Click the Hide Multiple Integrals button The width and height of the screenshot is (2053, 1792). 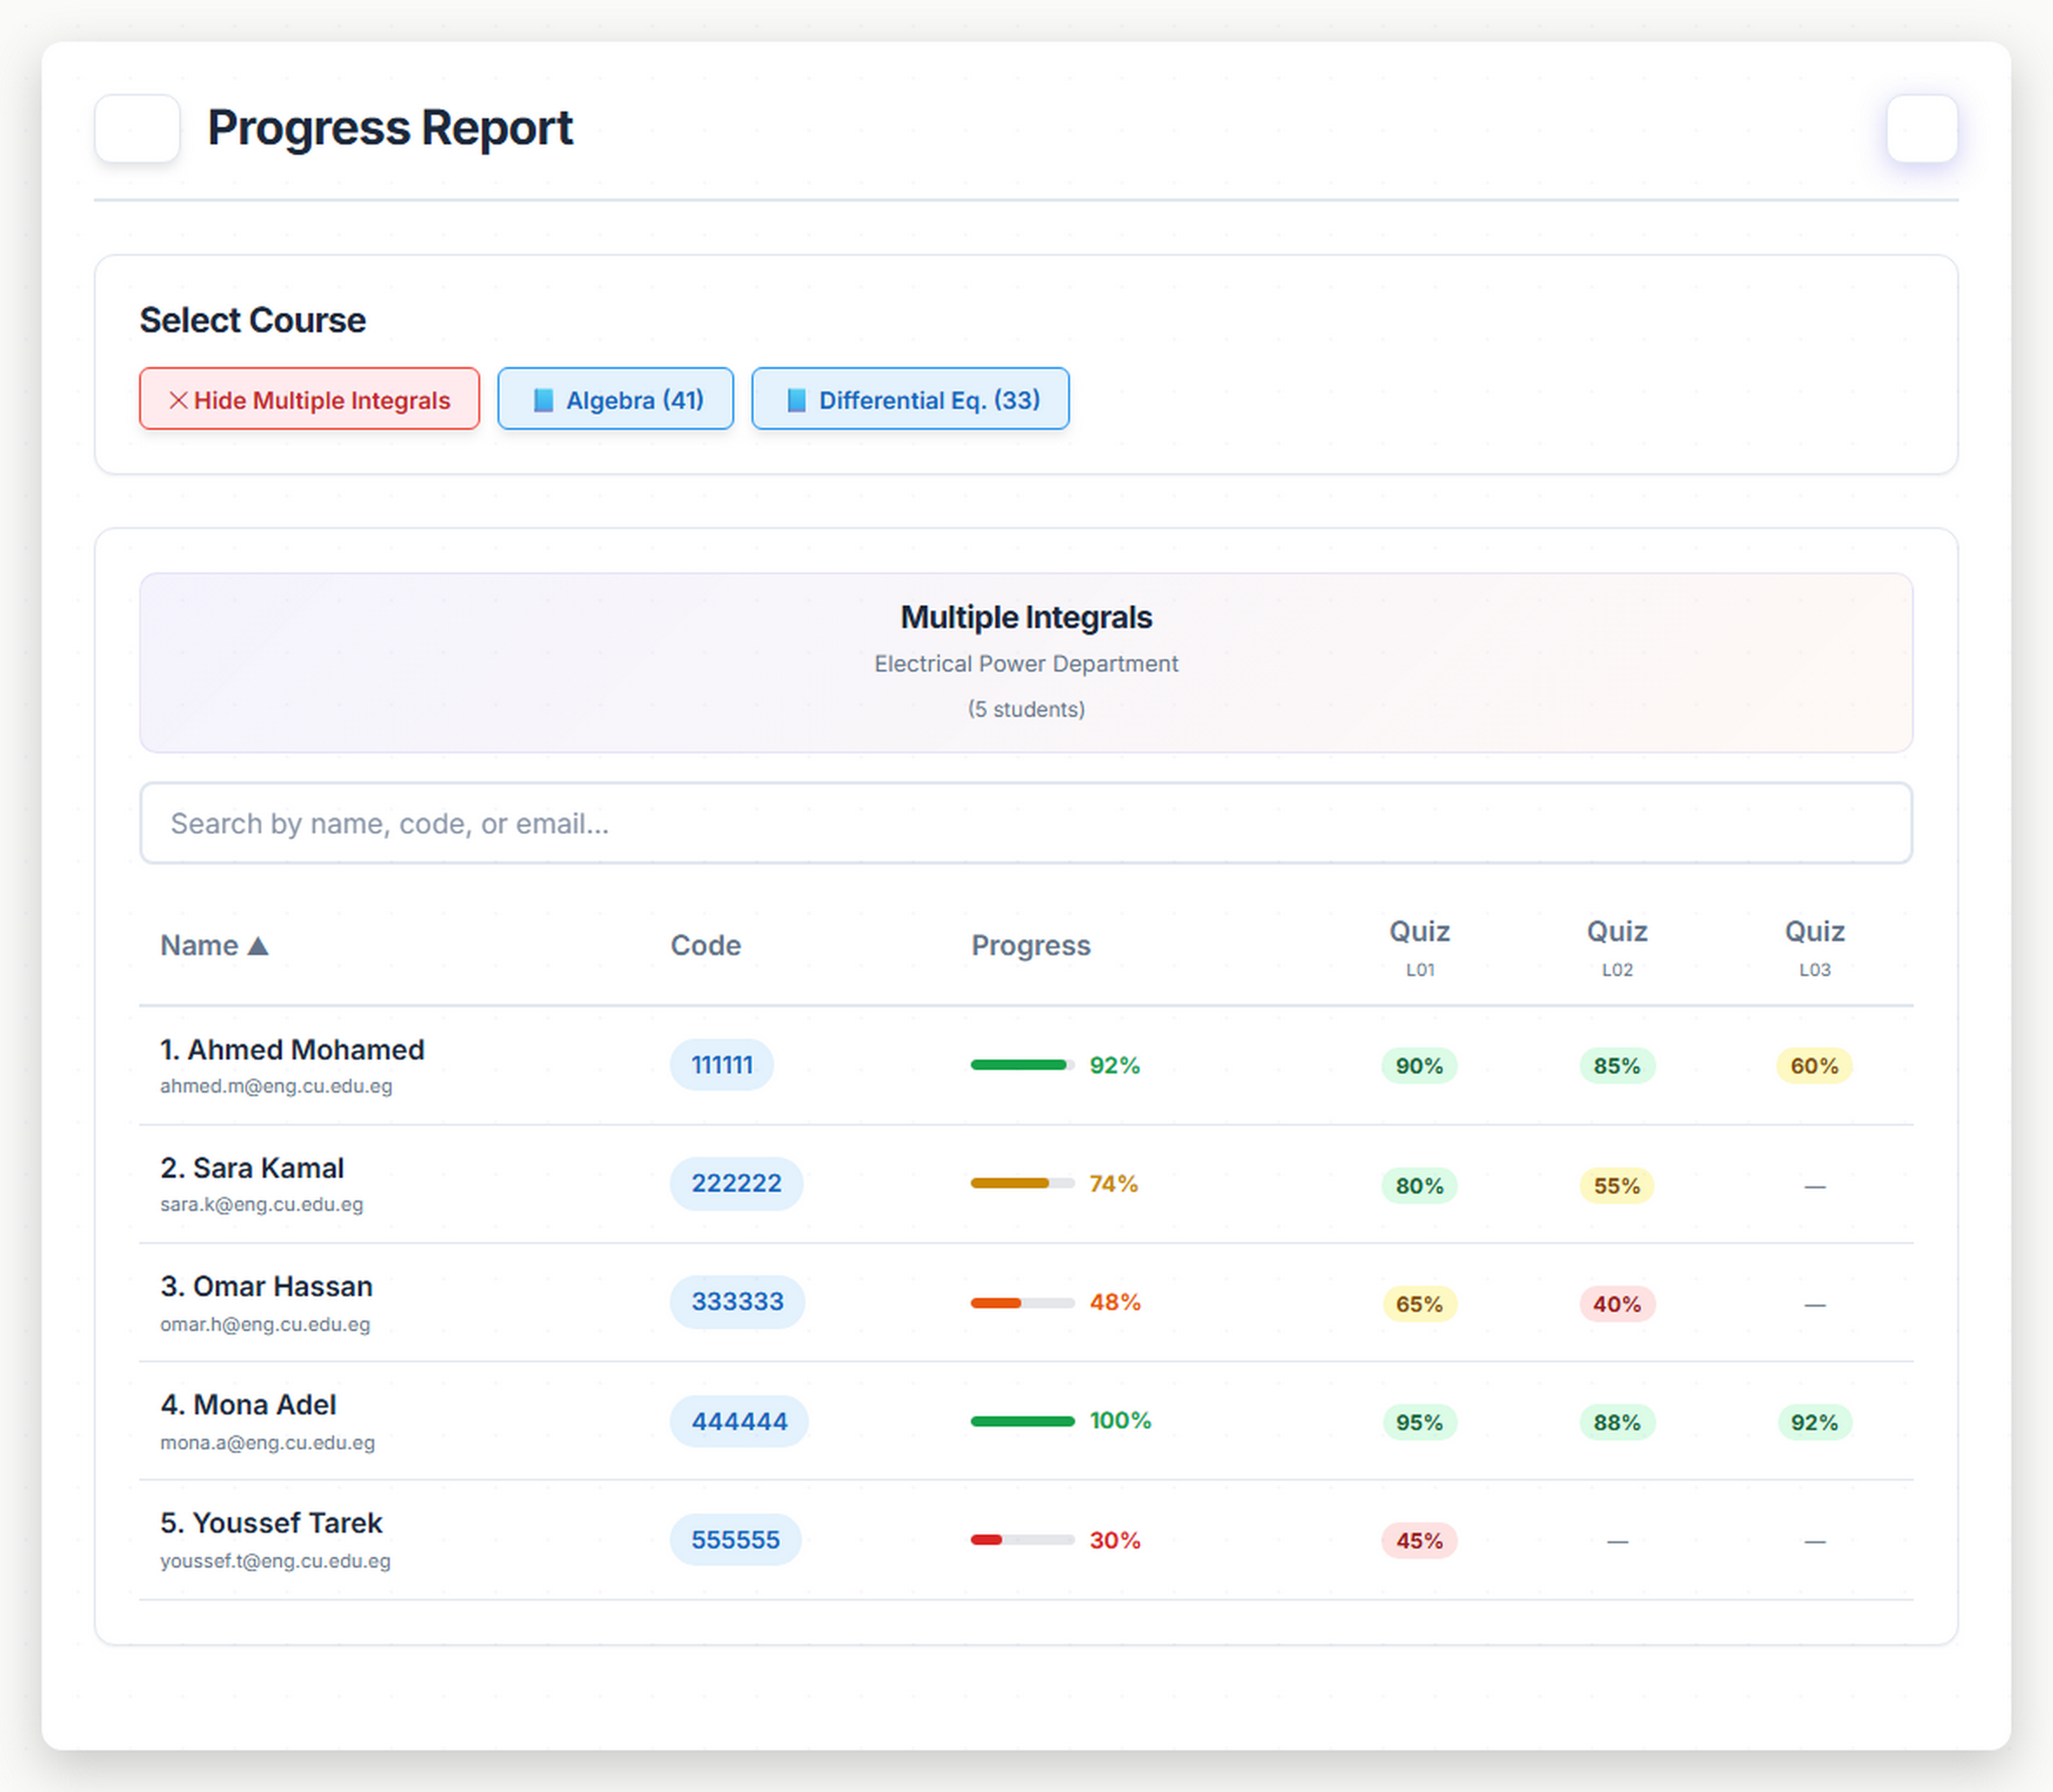coord(309,399)
